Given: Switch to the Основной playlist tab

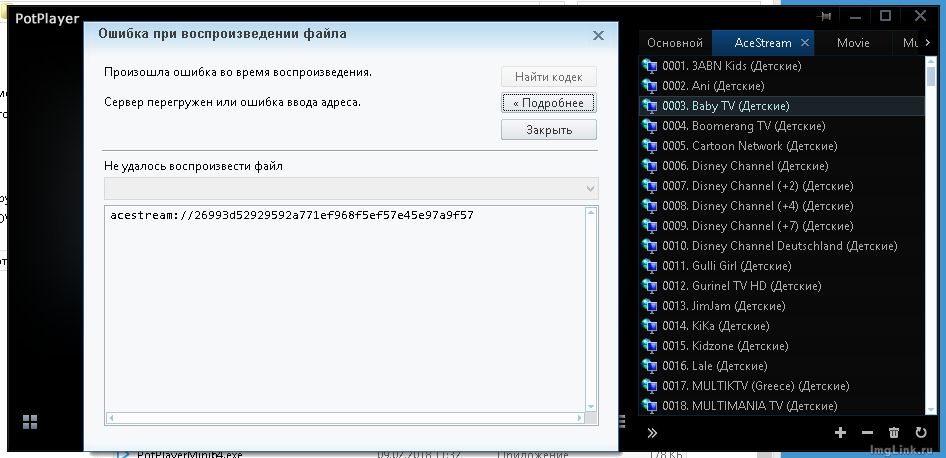Looking at the screenshot, I should [675, 43].
